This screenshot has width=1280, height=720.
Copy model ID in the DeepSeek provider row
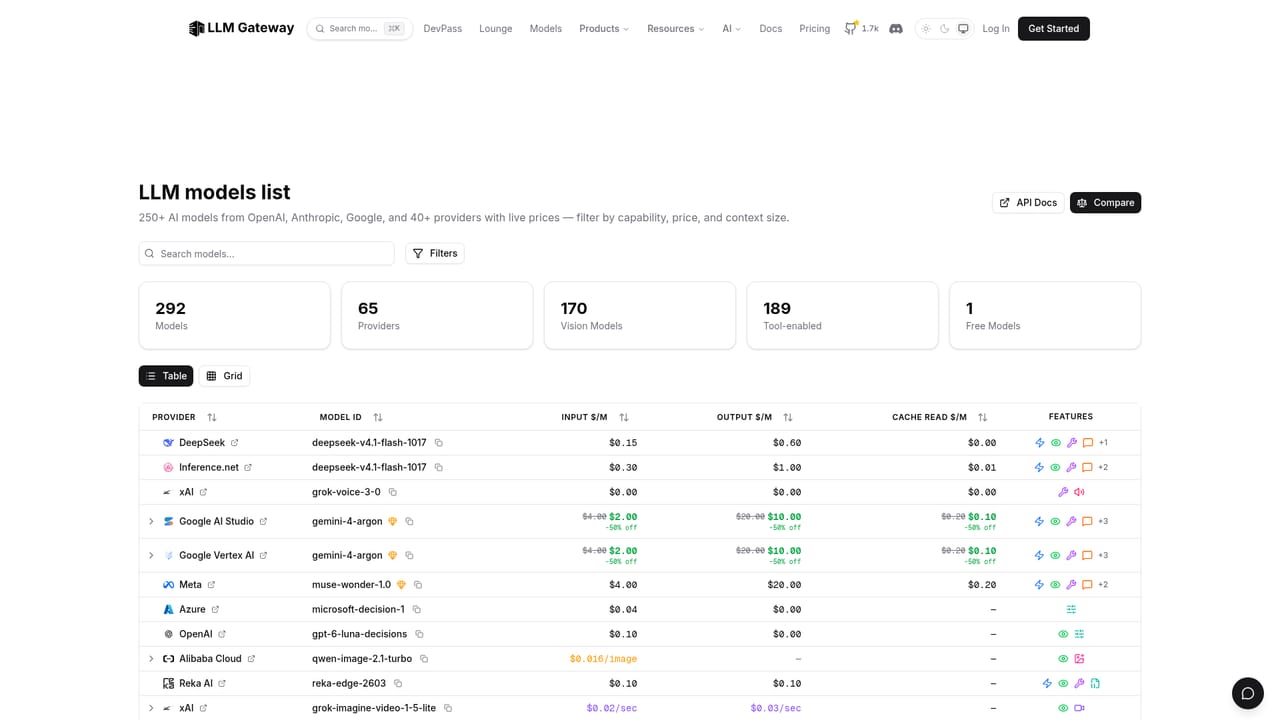439,443
